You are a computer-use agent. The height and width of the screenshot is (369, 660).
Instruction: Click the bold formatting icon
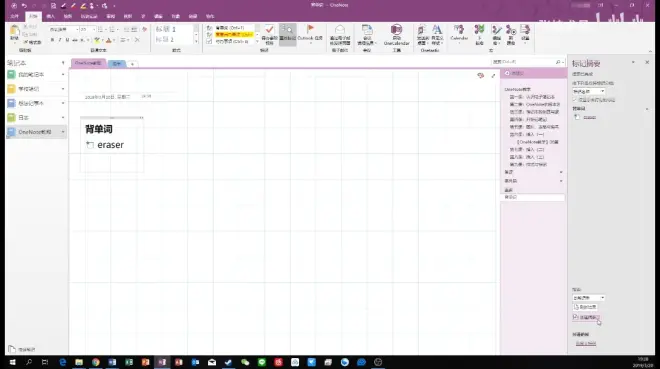pyautogui.click(x=52, y=40)
